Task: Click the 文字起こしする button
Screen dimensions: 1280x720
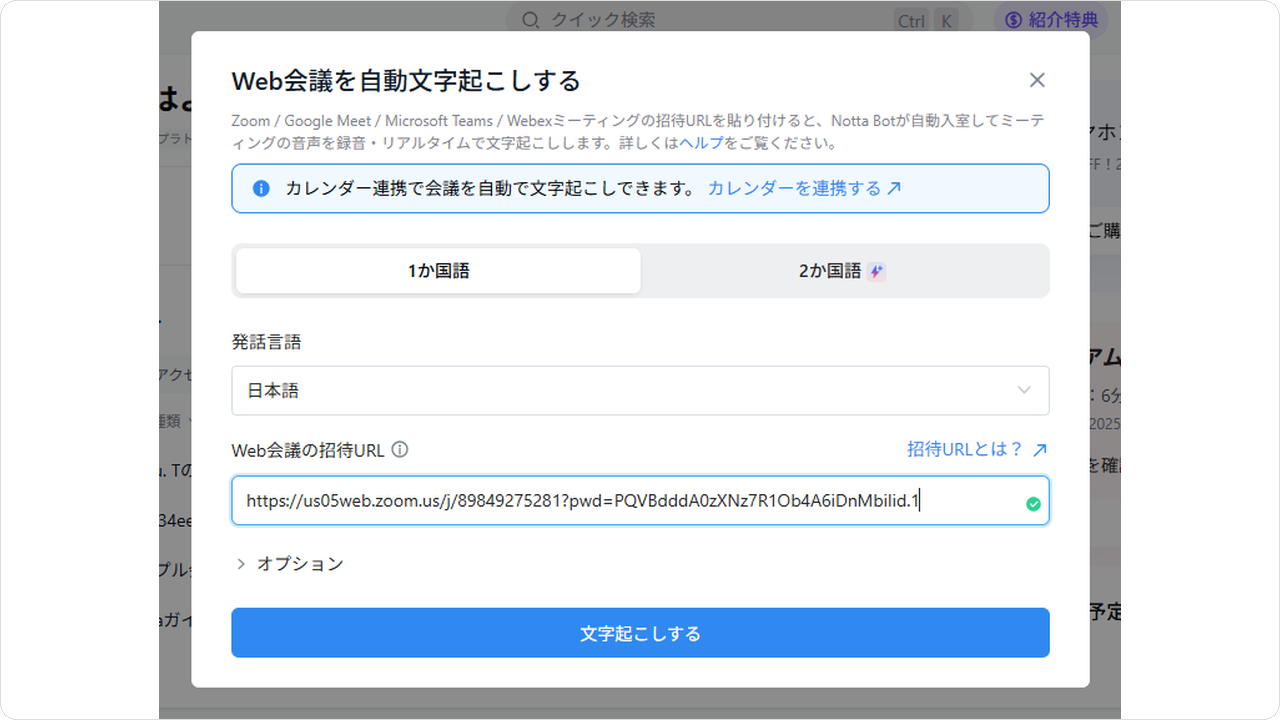Action: click(640, 633)
